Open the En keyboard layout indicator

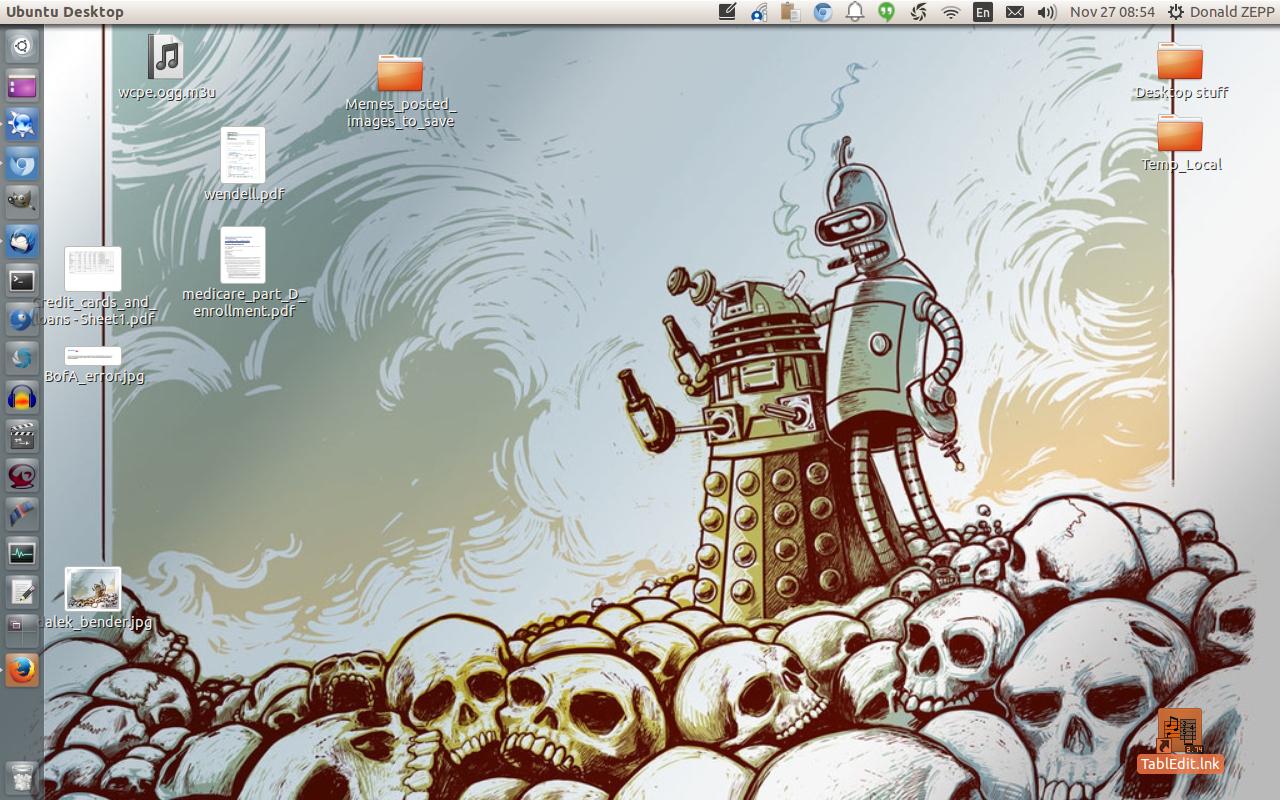pyautogui.click(x=983, y=12)
